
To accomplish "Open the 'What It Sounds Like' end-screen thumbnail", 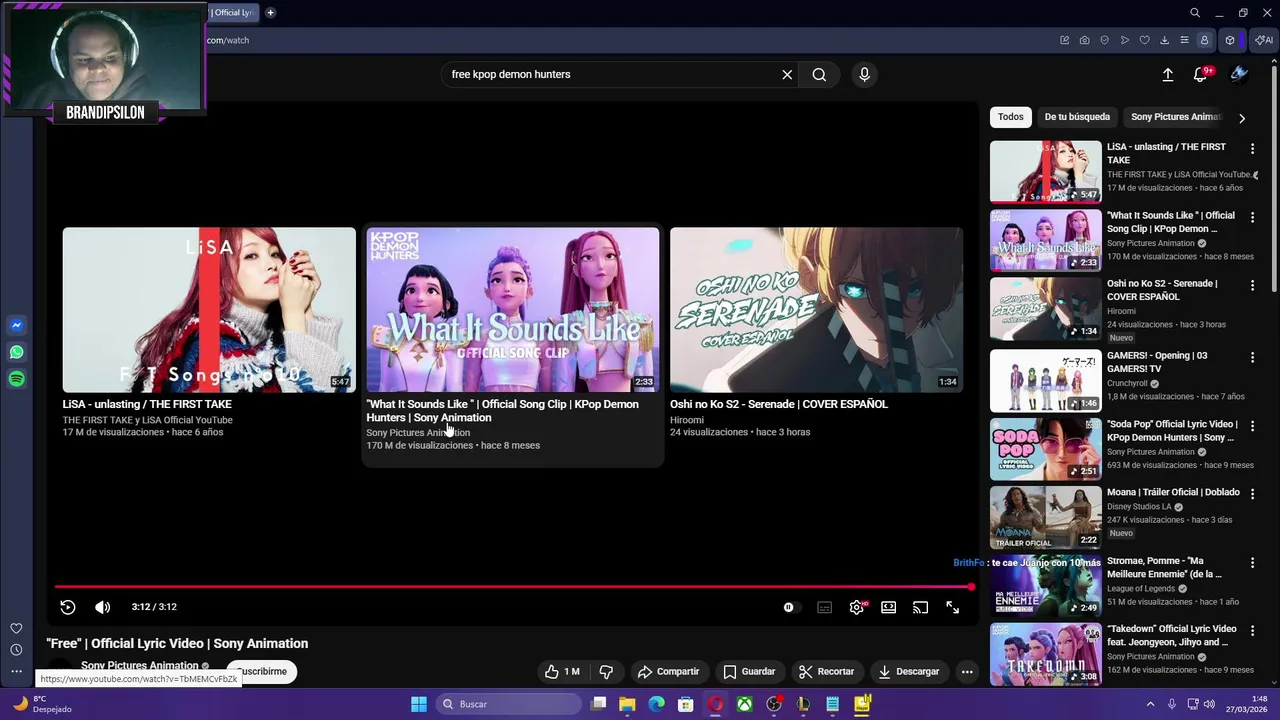I will (513, 310).
